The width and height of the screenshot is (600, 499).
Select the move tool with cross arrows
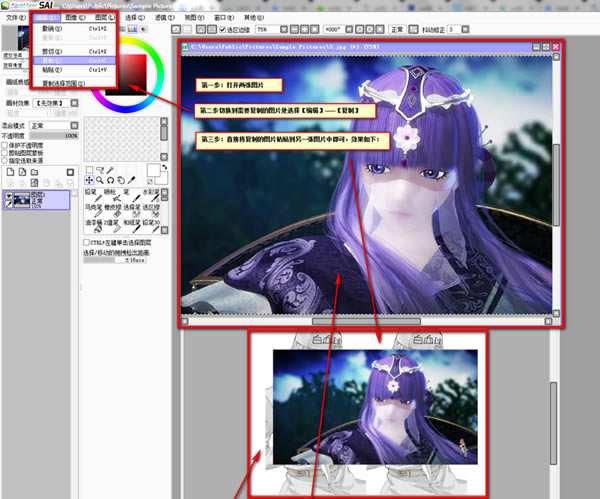pos(89,180)
